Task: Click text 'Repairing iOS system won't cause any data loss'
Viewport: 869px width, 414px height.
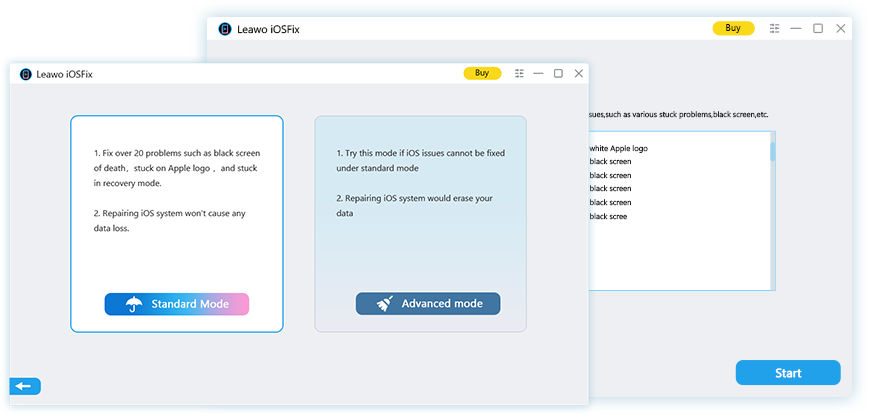Action: pos(170,221)
